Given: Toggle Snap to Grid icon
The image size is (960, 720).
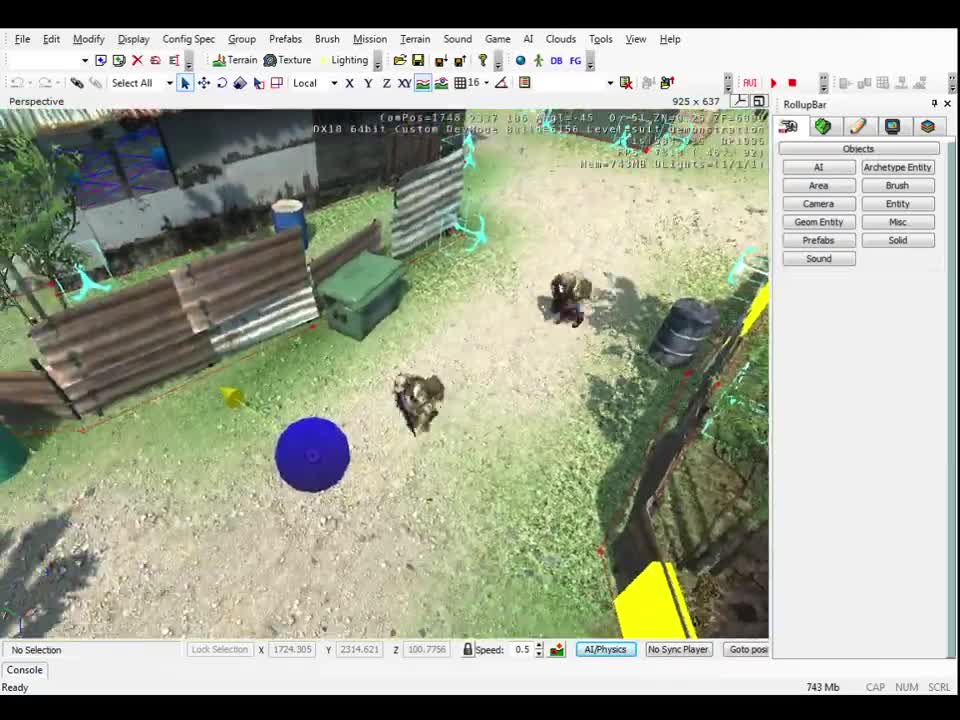Looking at the screenshot, I should [x=460, y=83].
